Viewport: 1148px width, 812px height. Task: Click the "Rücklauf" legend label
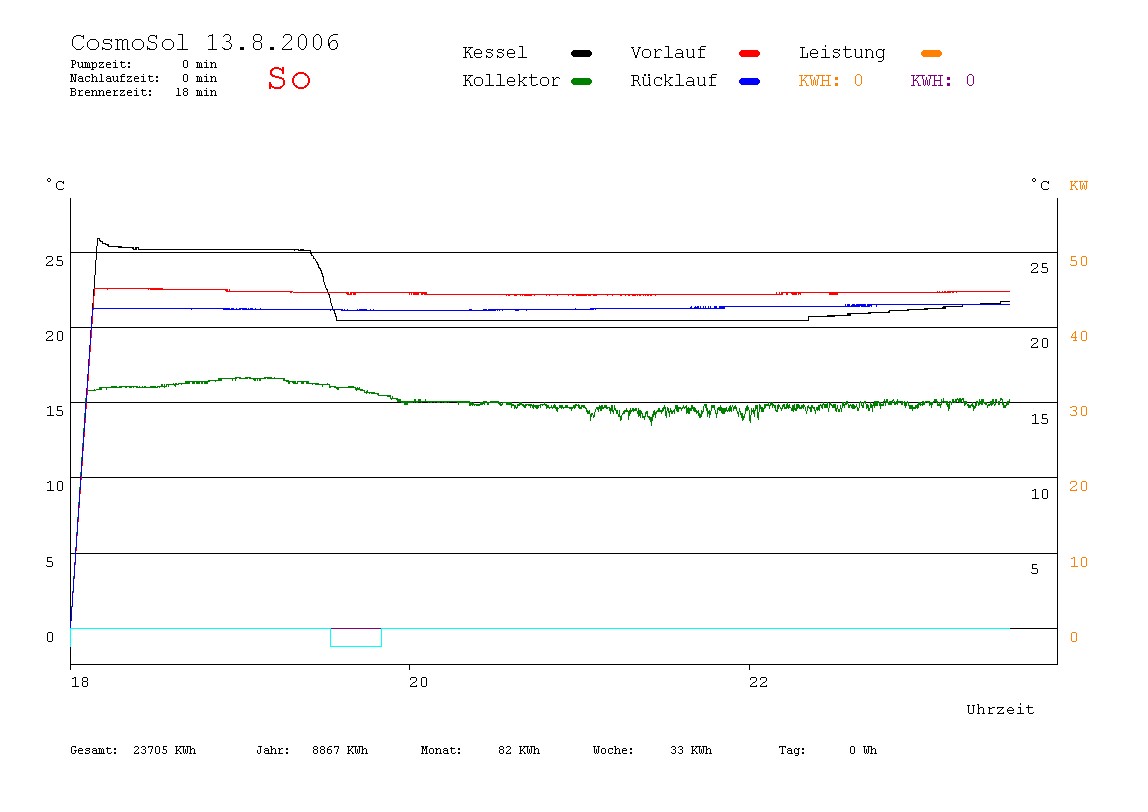pyautogui.click(x=674, y=81)
